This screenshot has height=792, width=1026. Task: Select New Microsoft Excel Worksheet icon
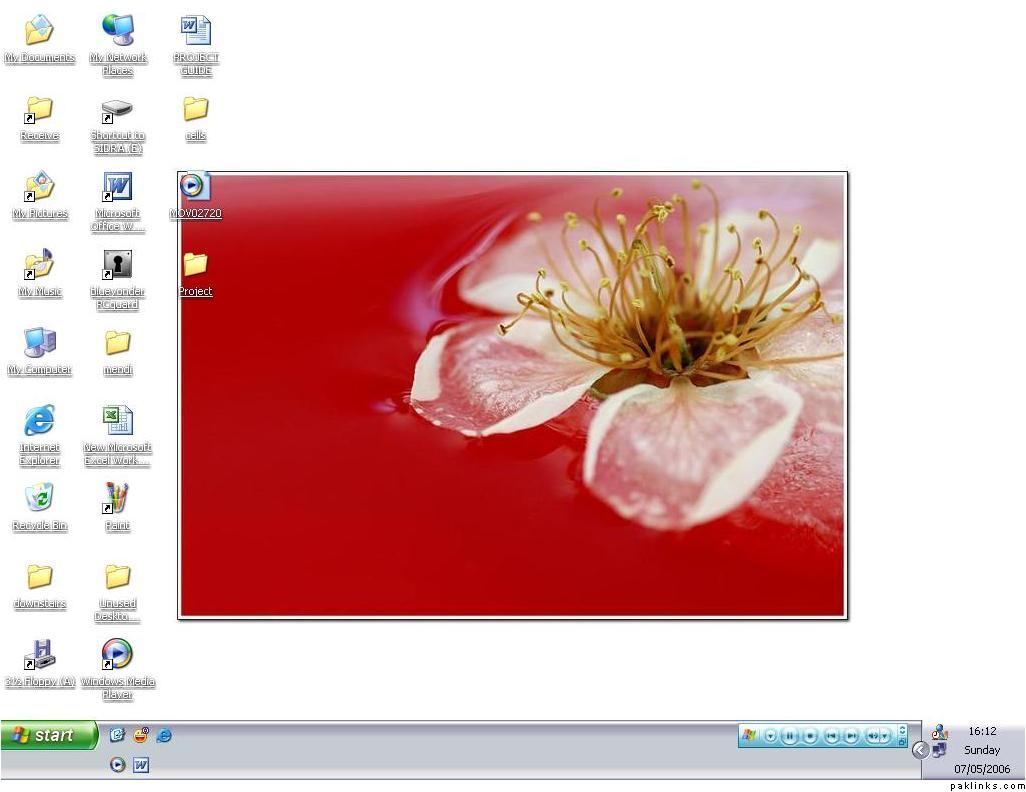(x=117, y=421)
